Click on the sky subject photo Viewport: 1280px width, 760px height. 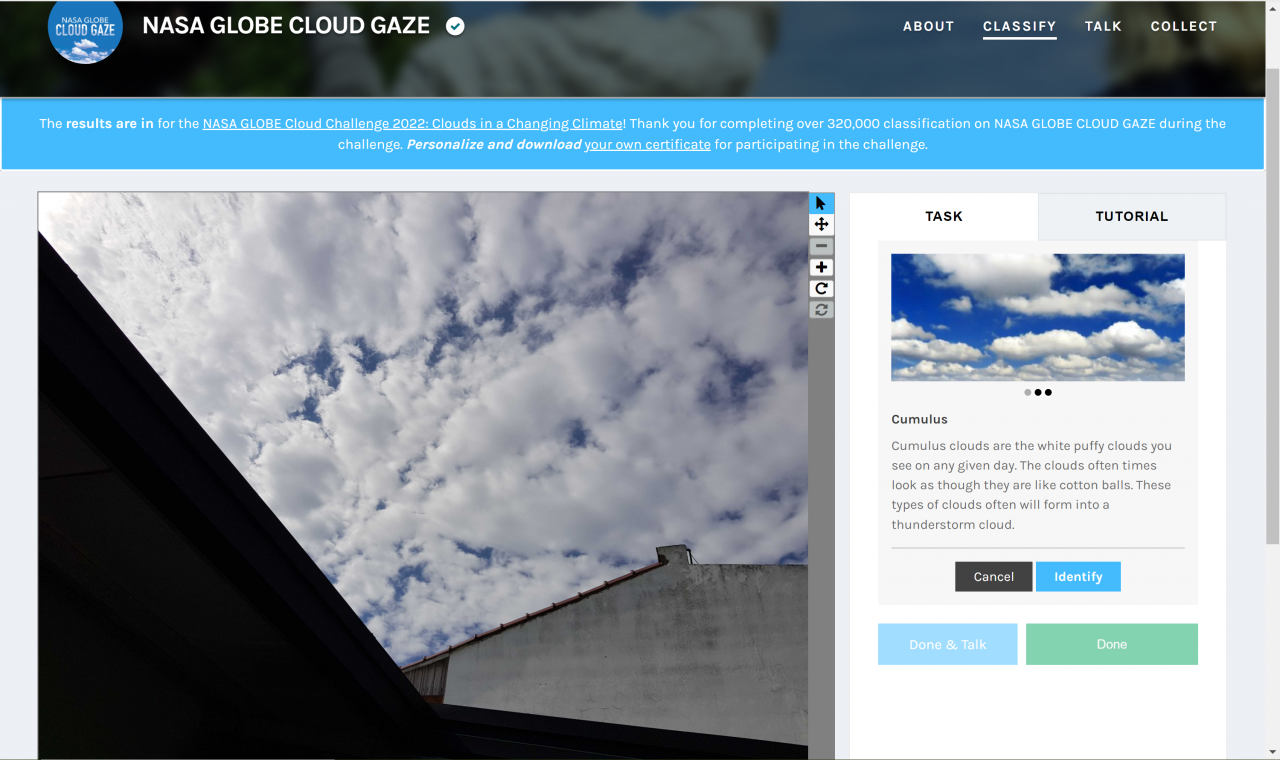423,475
